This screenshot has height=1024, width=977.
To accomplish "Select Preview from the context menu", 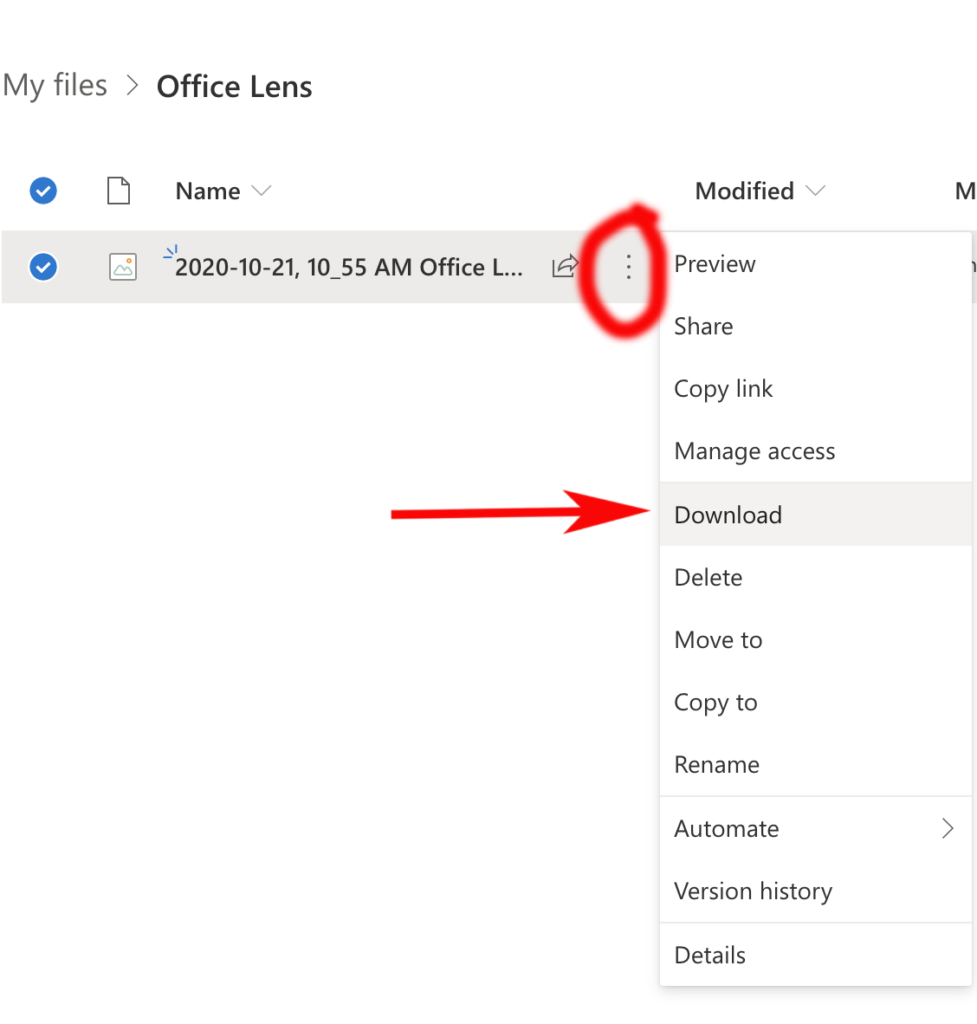I will [x=715, y=264].
